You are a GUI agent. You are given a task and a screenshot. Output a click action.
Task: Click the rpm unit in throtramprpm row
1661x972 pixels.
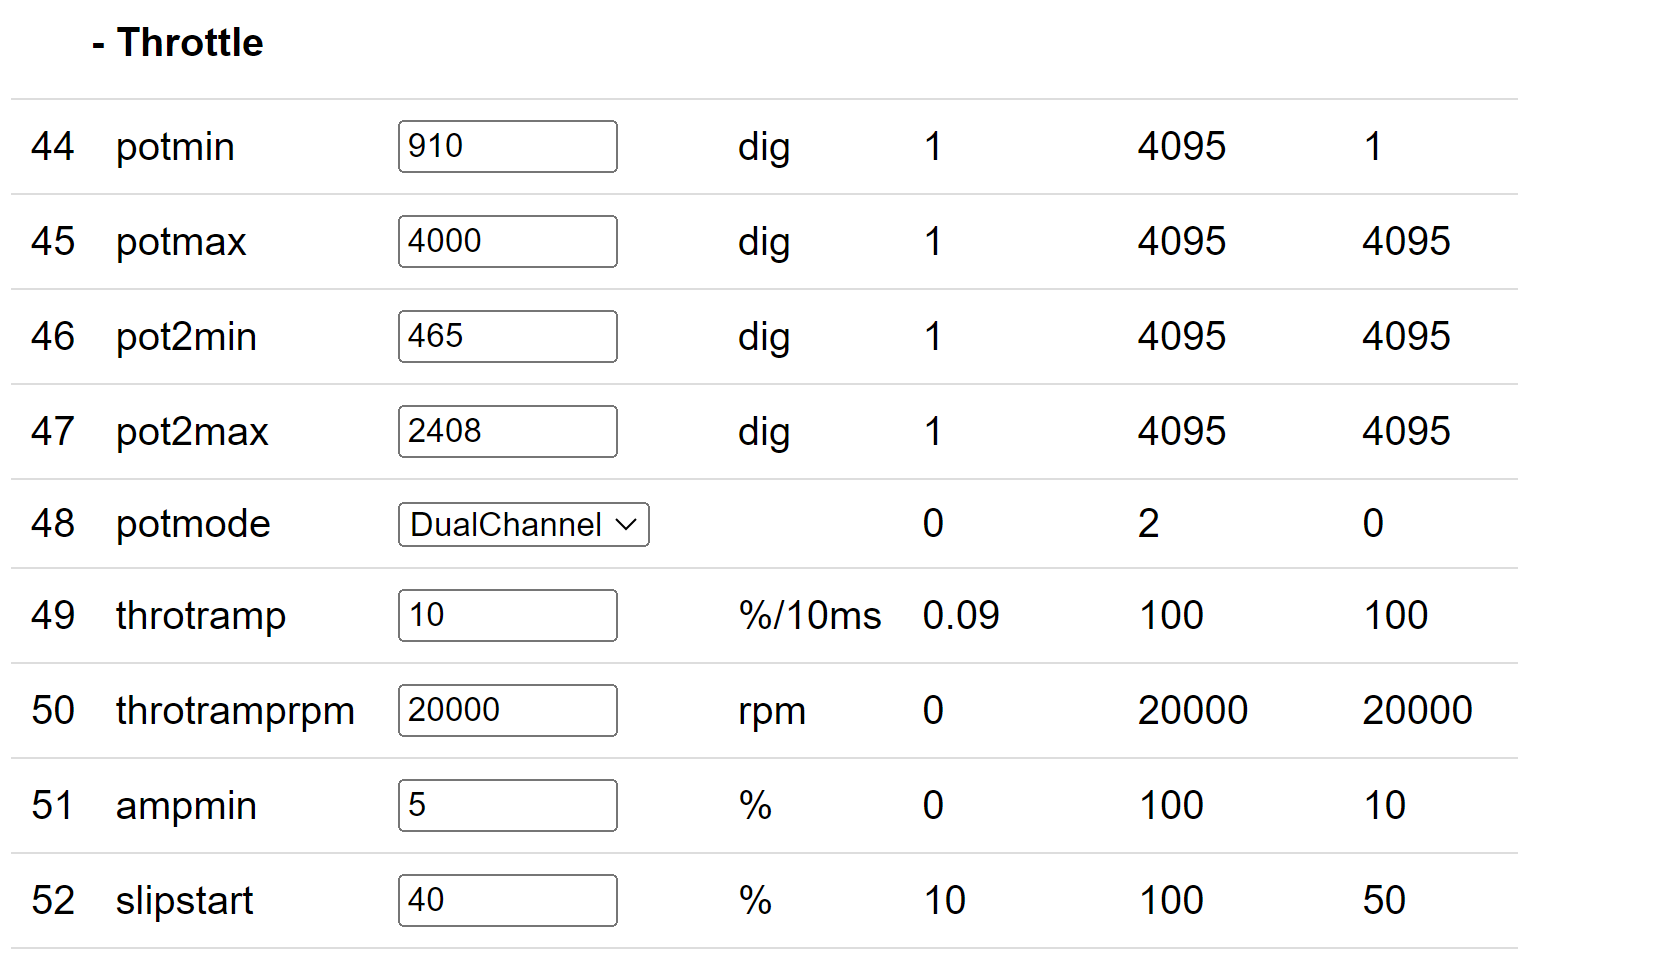[x=772, y=712]
